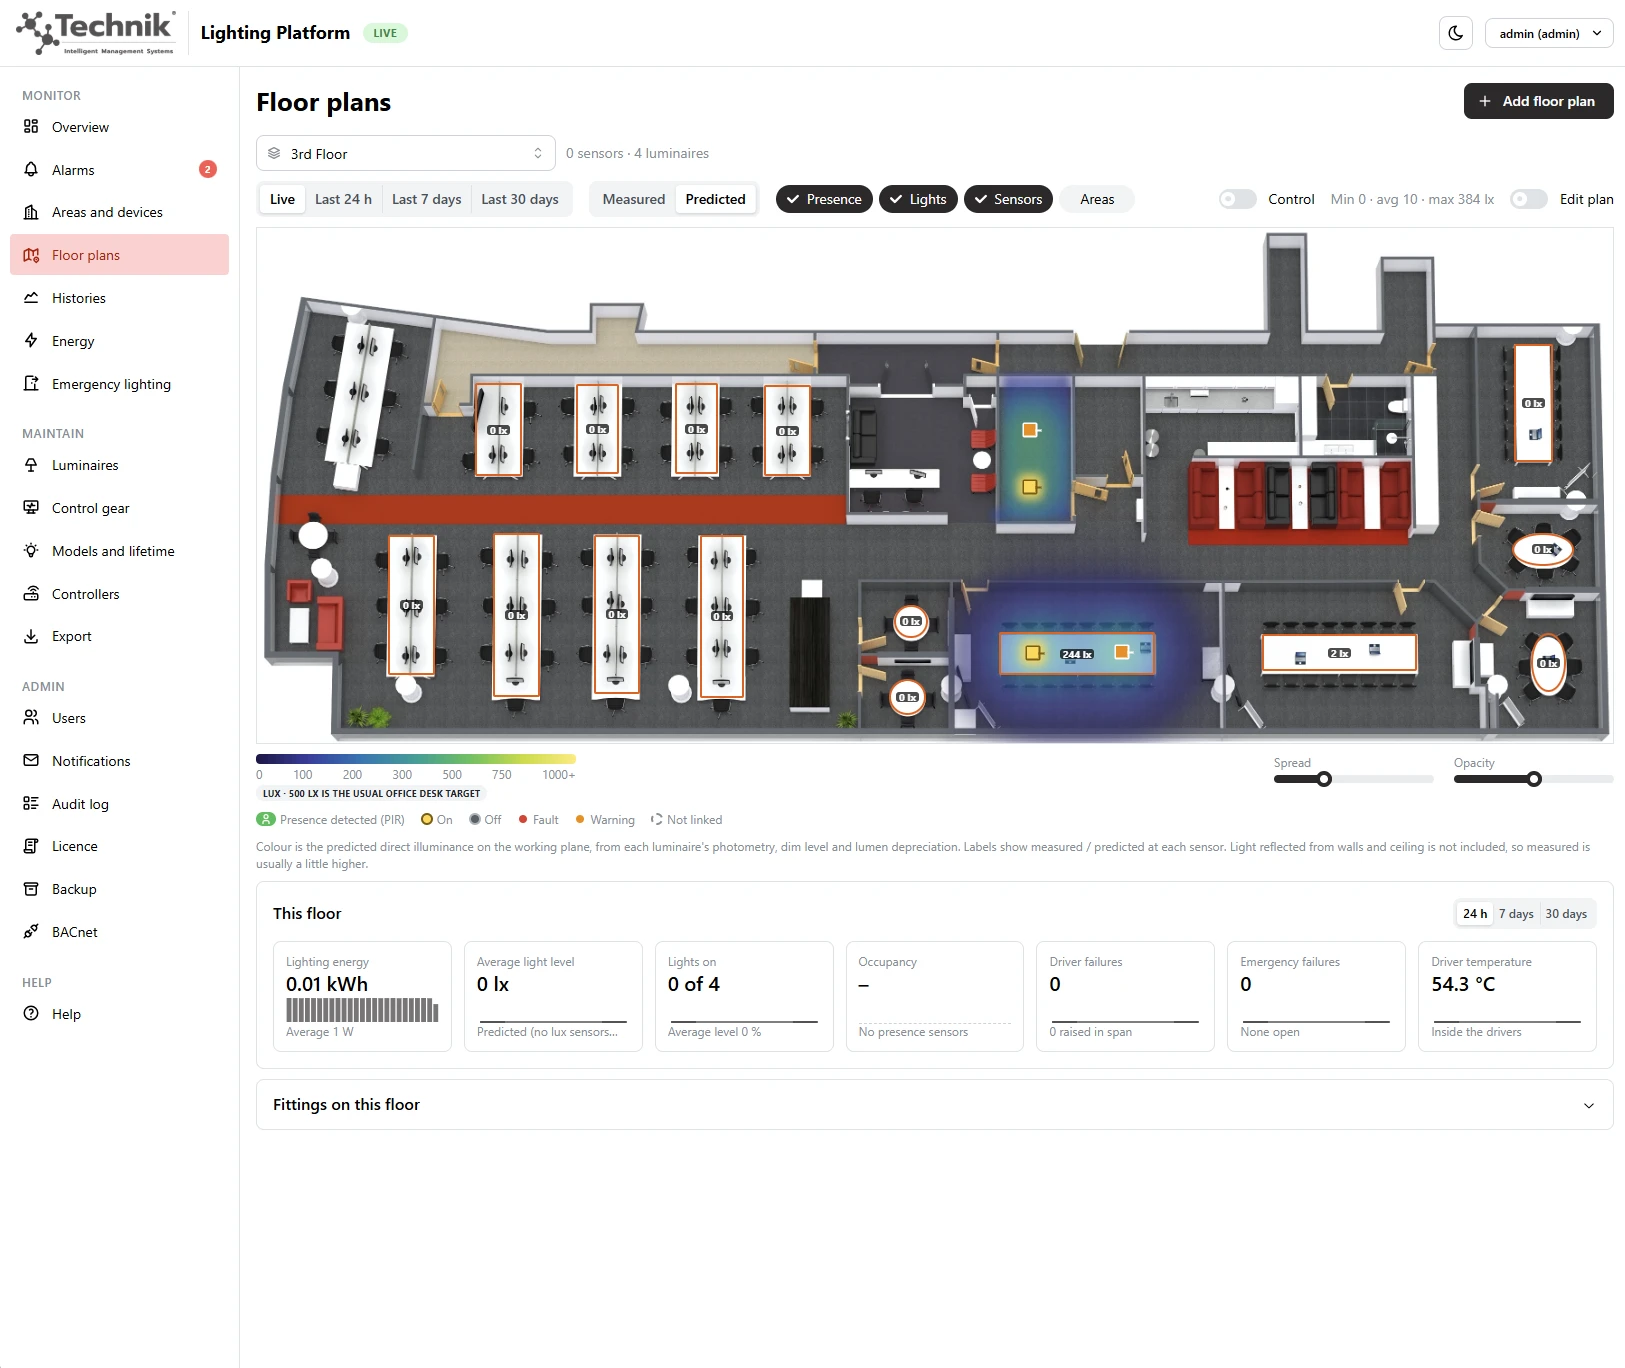The width and height of the screenshot is (1625, 1368).
Task: Click the Areas and devices building icon
Action: tap(31, 212)
